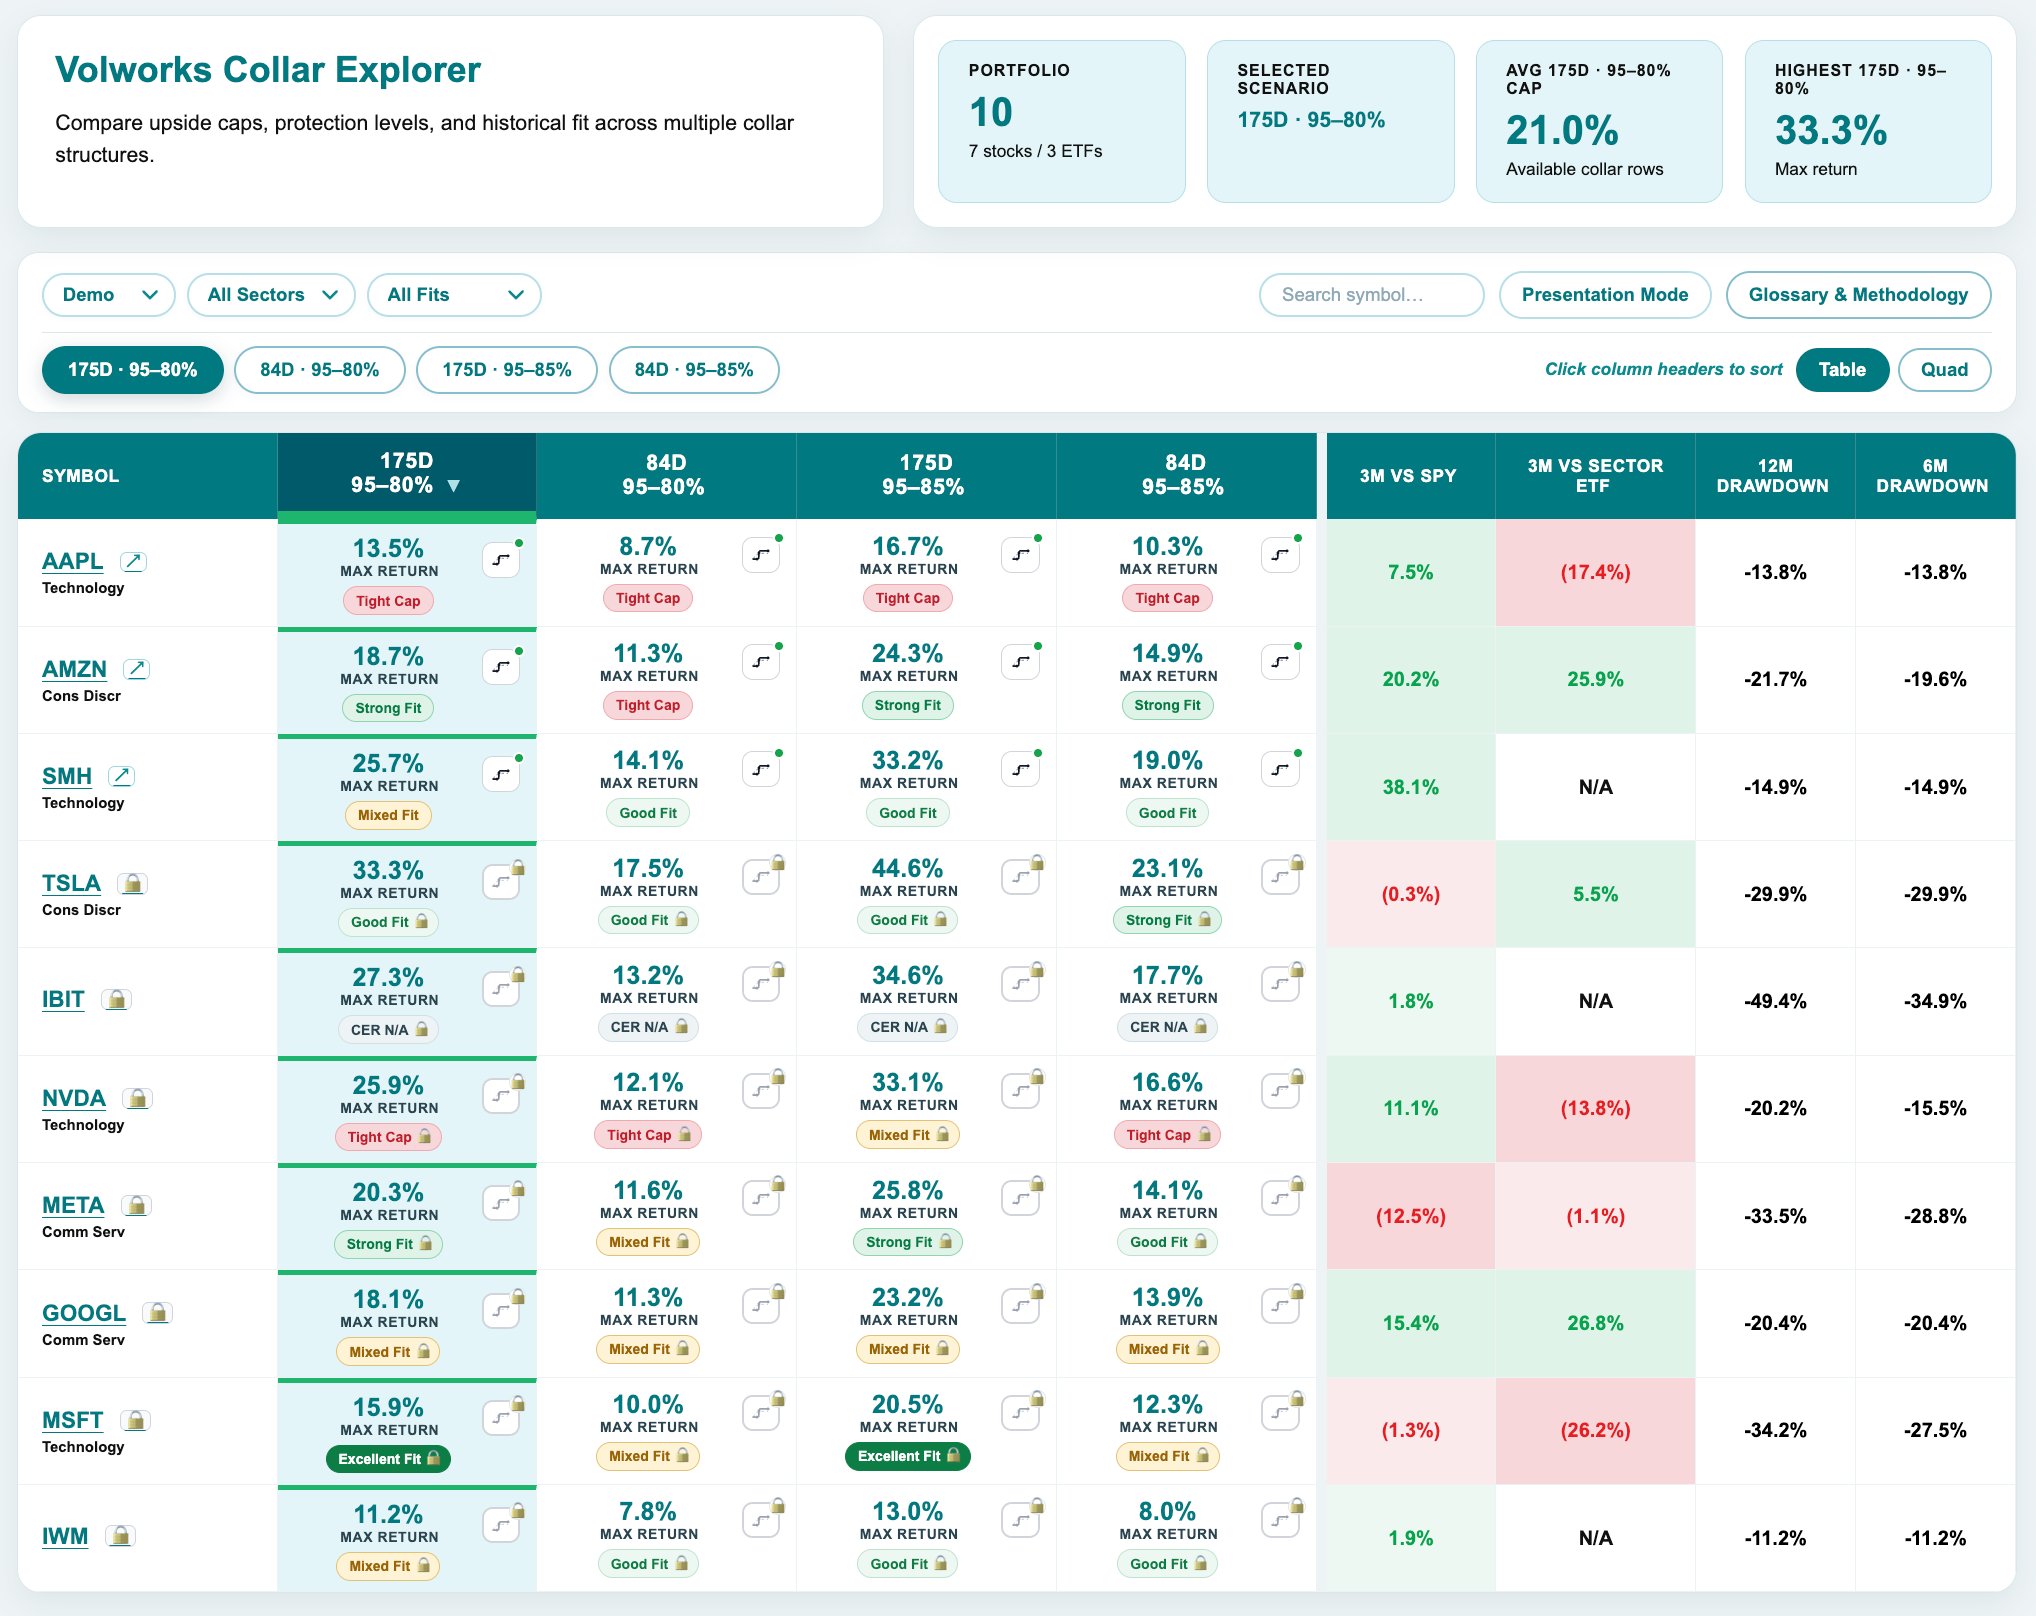Viewport: 2036px width, 1616px height.
Task: Open payoff chart icon for AMZN 24.3% collar
Action: (1020, 661)
